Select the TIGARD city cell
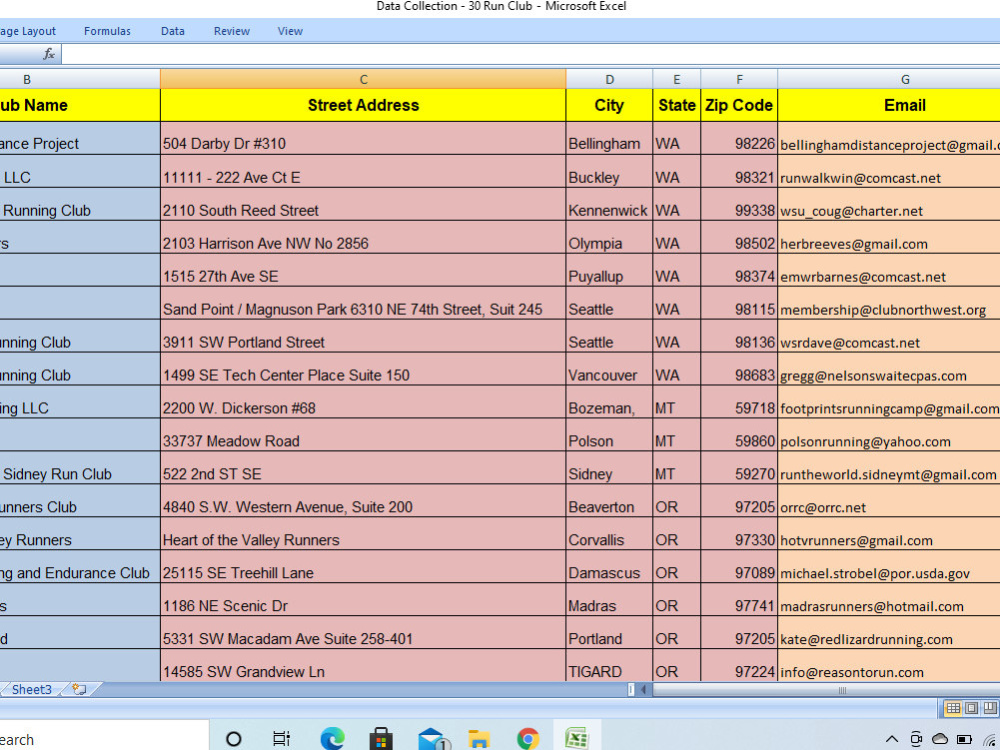 [609, 666]
